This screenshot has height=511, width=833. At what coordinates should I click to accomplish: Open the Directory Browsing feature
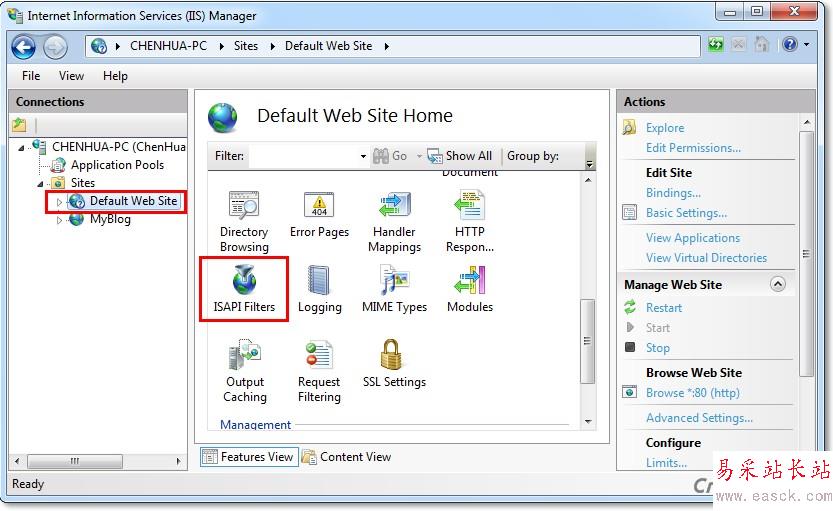coord(244,222)
